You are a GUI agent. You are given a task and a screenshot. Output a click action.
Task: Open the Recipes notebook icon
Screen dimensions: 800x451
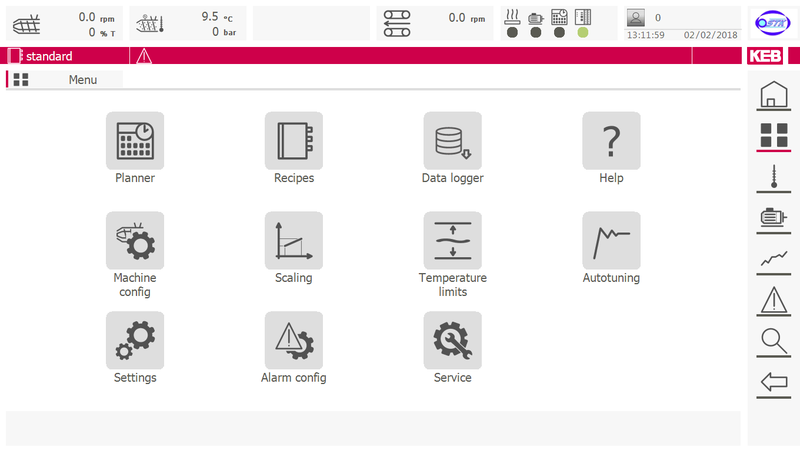tap(294, 141)
